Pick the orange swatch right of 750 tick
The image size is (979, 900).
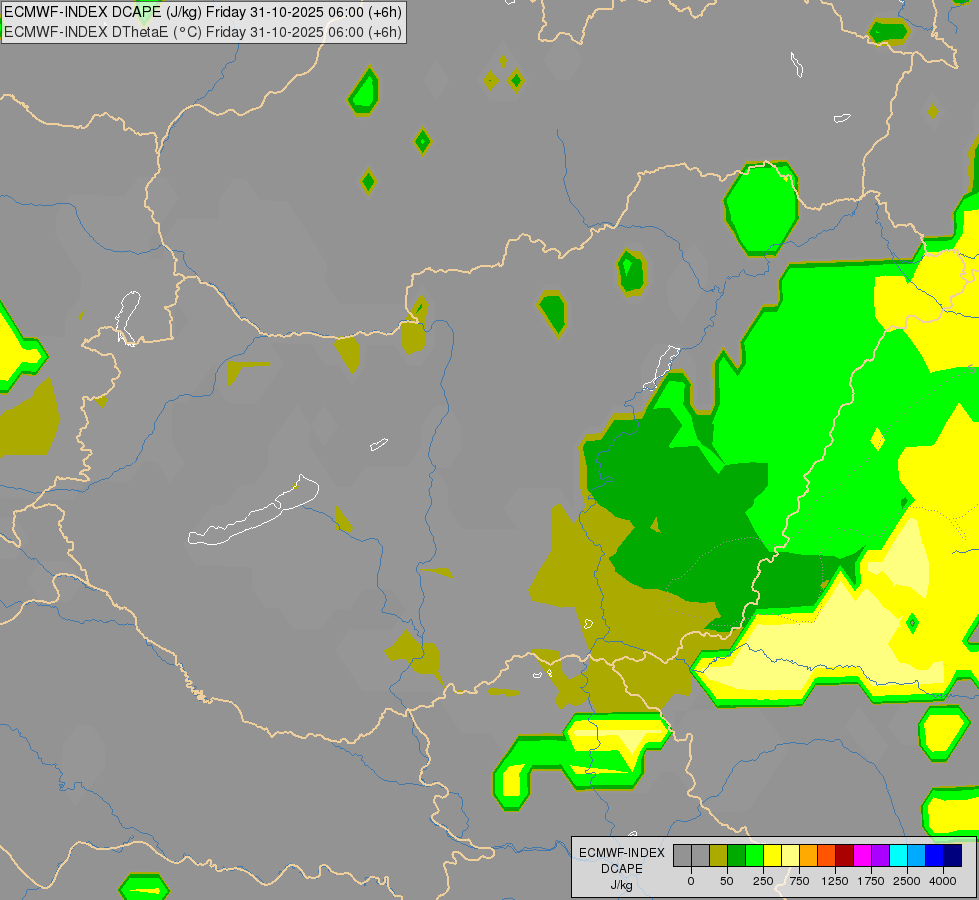tap(809, 855)
